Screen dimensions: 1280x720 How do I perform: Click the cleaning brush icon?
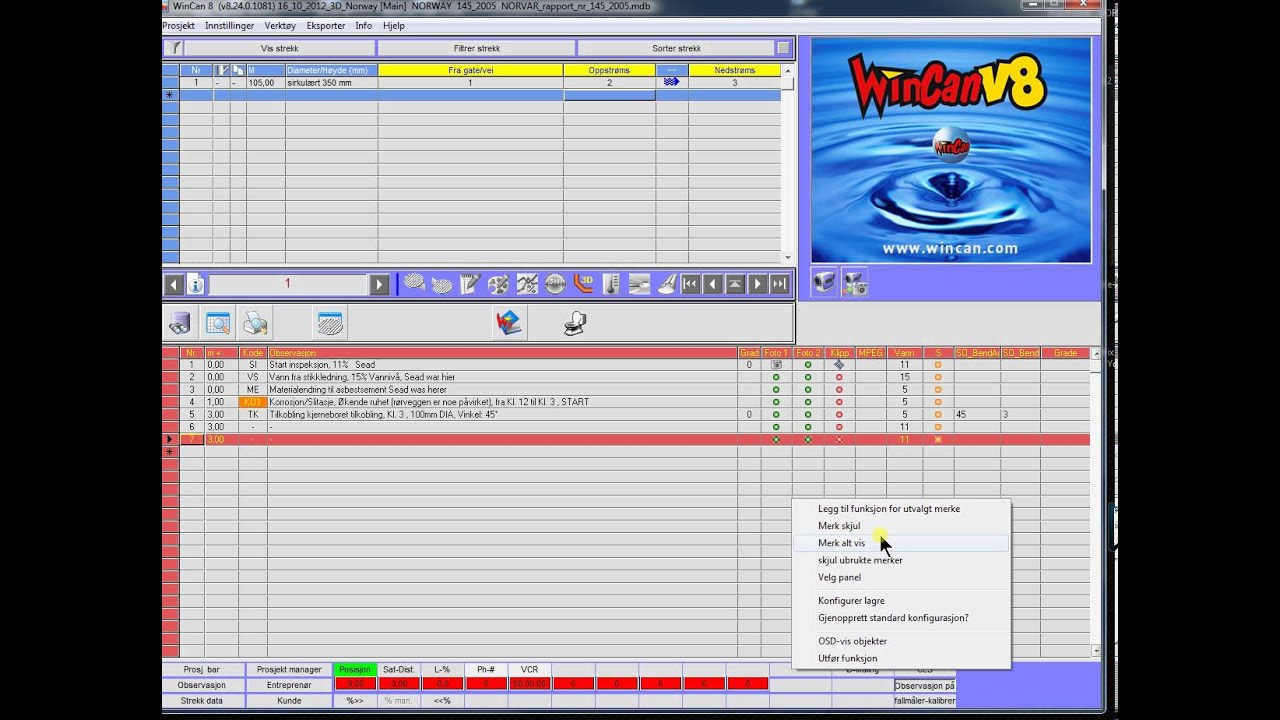667,285
